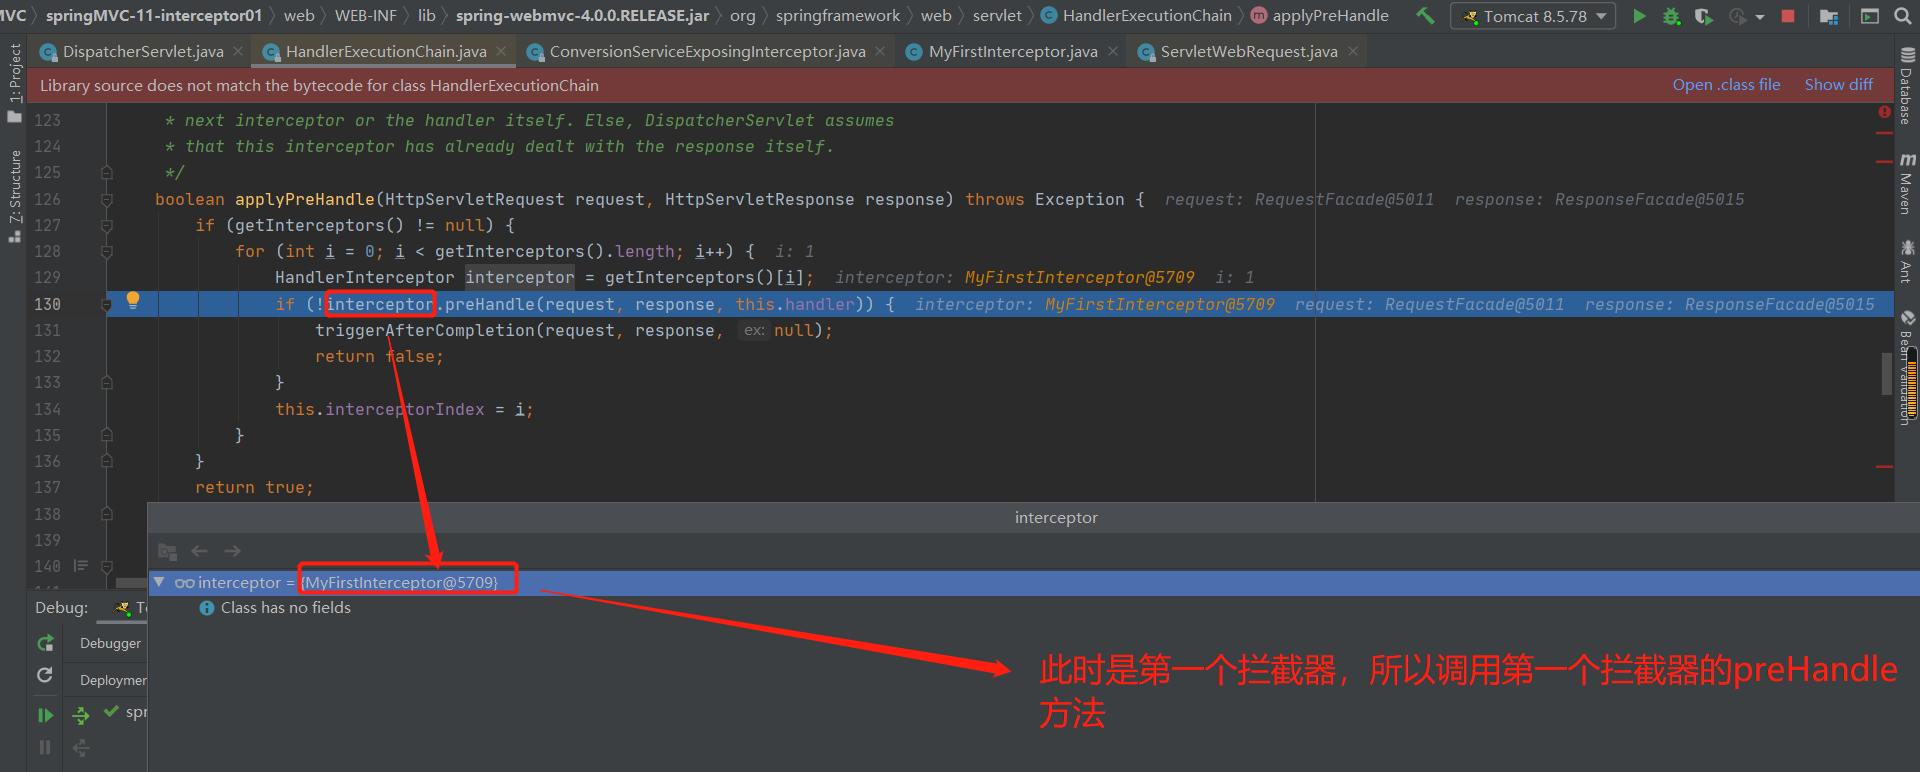The width and height of the screenshot is (1920, 772).
Task: Open the Project tool window tab
Action: click(x=14, y=82)
